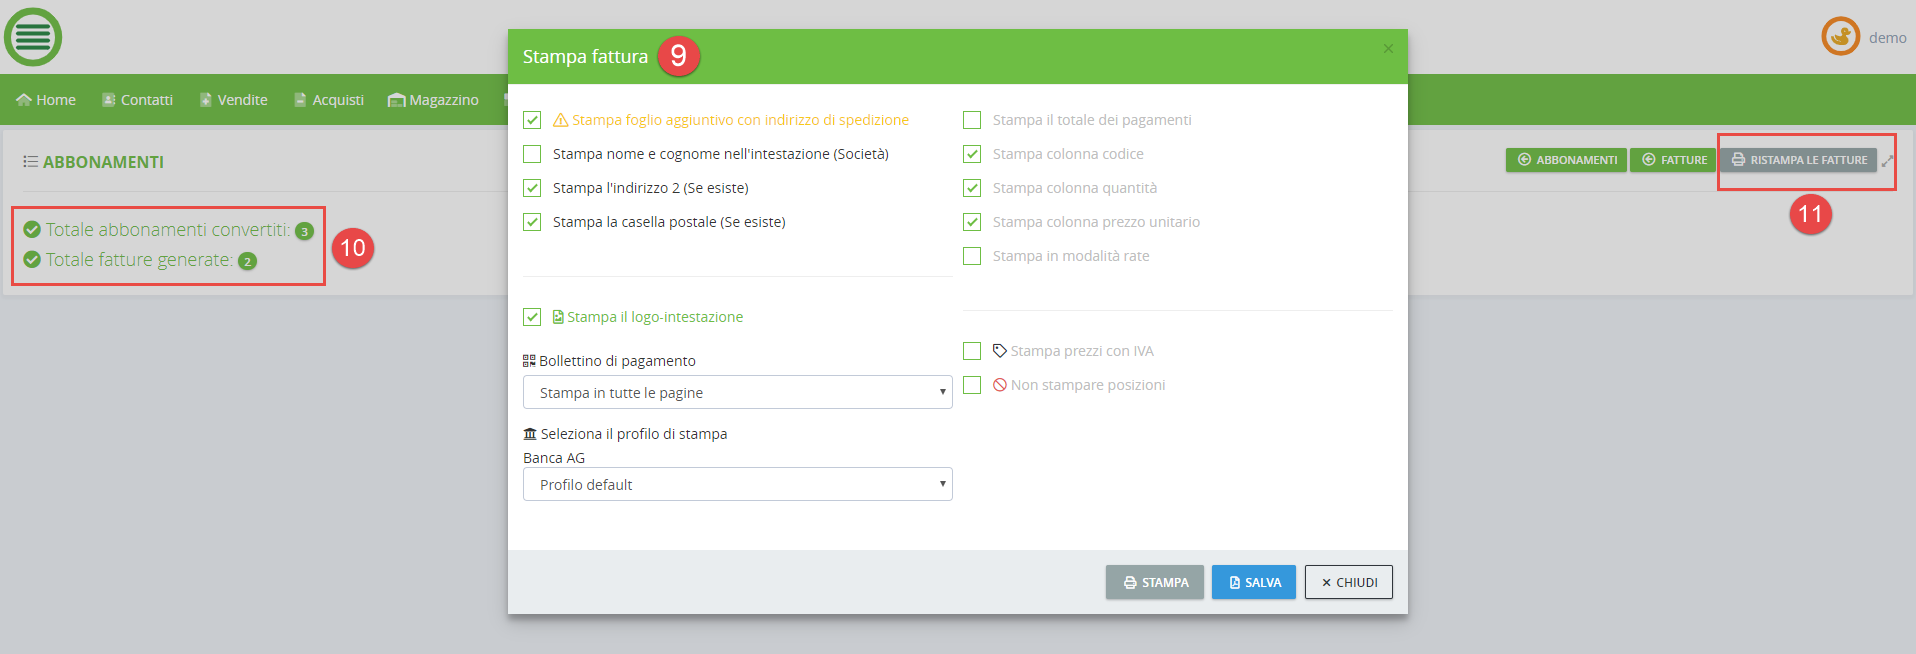1916x654 pixels.
Task: Open the Vendite menu
Action: coord(234,100)
